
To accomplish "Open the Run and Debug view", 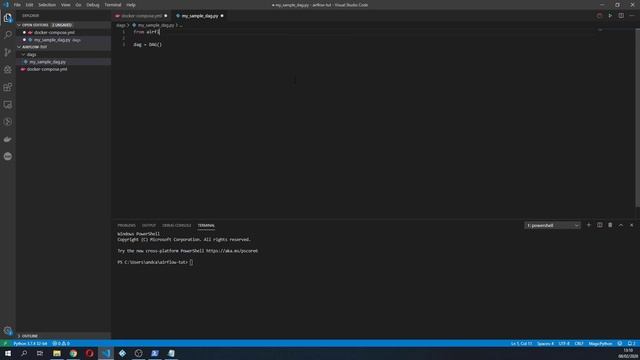I will tap(8, 70).
